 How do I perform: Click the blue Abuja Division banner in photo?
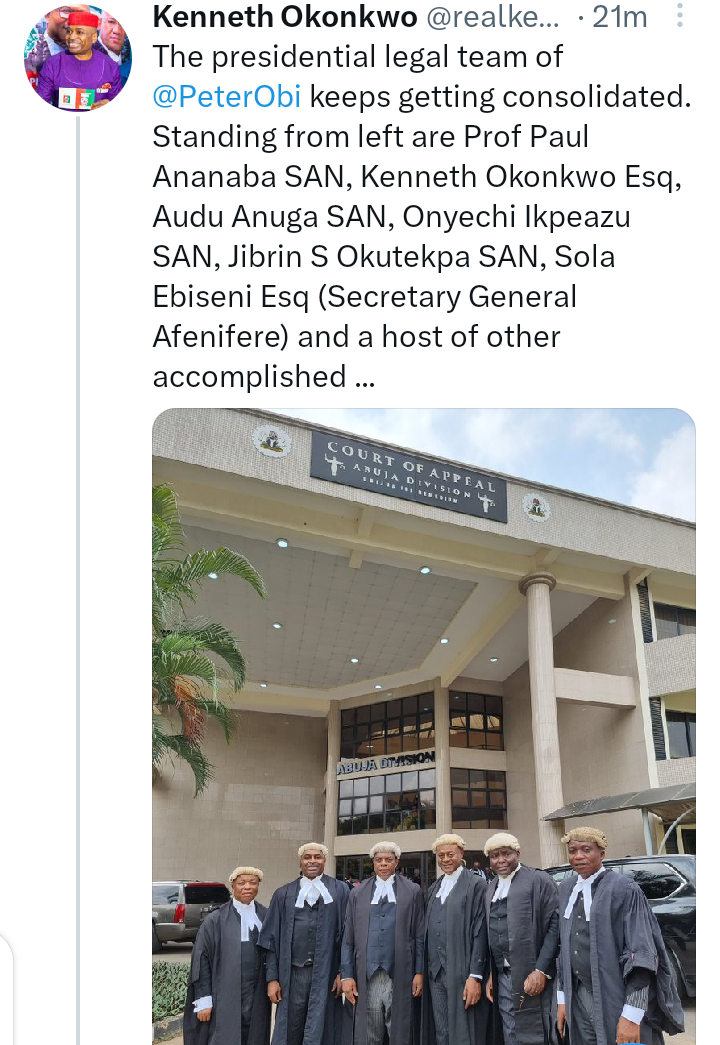[385, 763]
